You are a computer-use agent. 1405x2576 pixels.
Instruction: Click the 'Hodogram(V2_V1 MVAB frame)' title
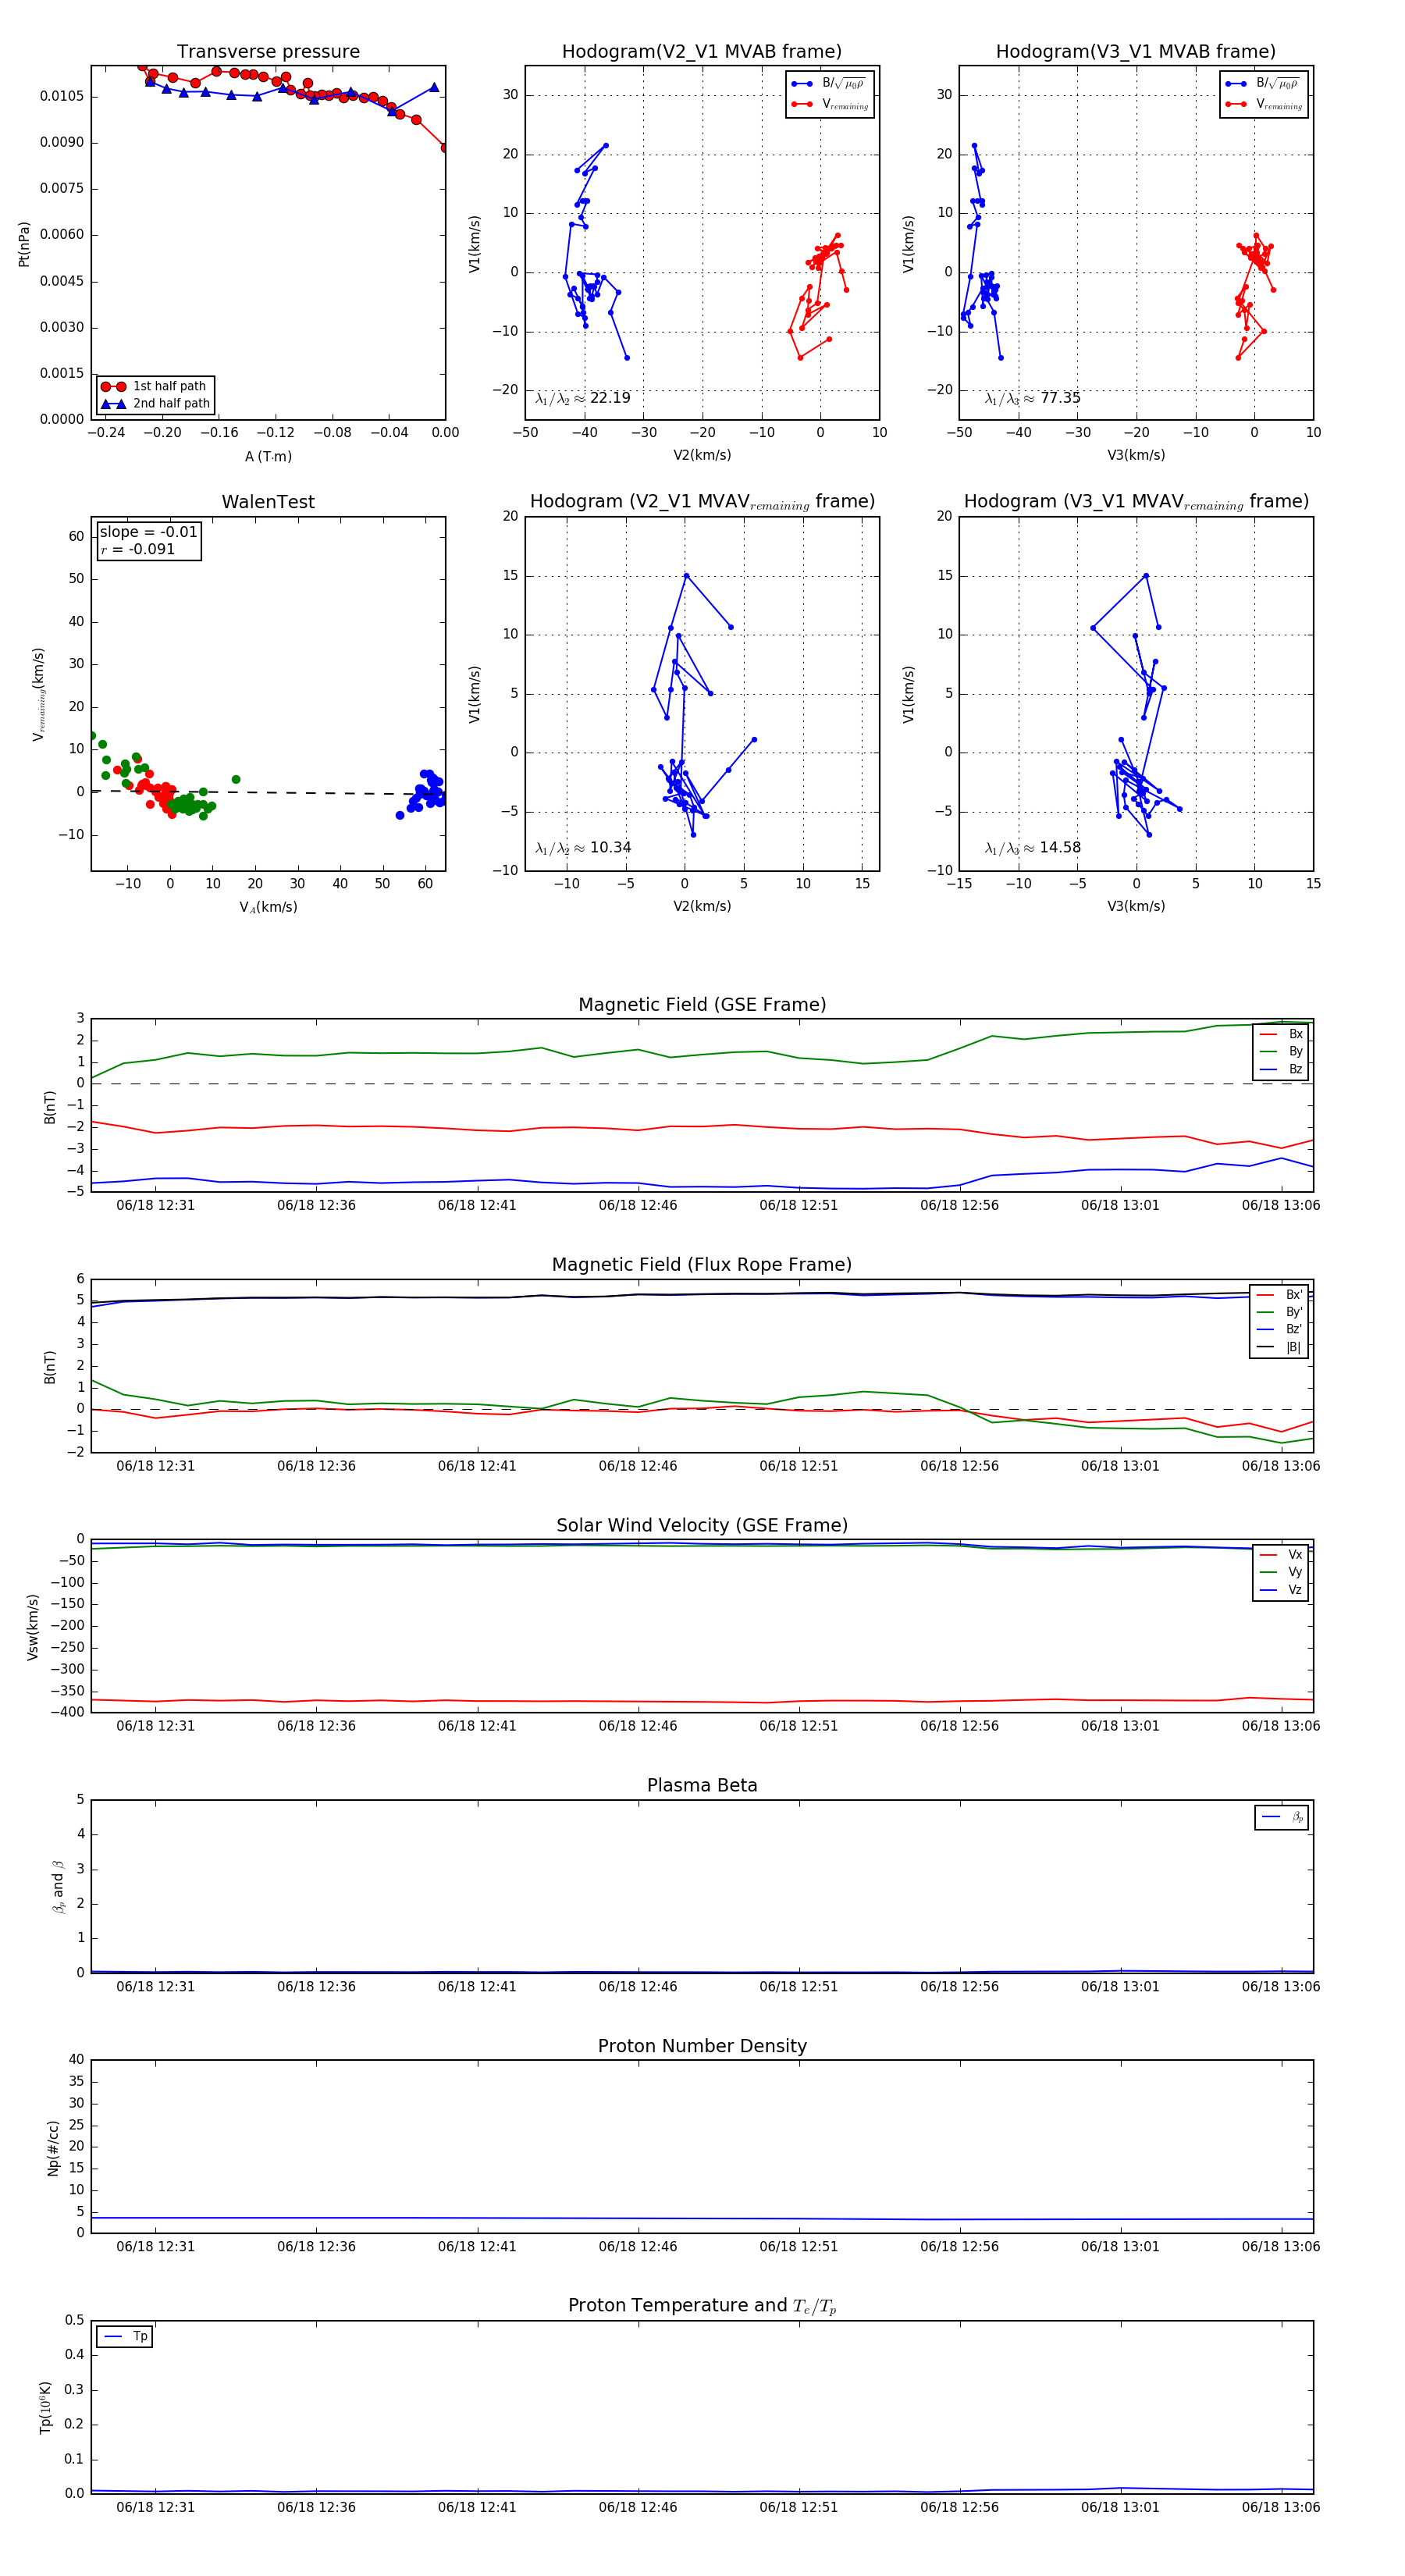[702, 52]
